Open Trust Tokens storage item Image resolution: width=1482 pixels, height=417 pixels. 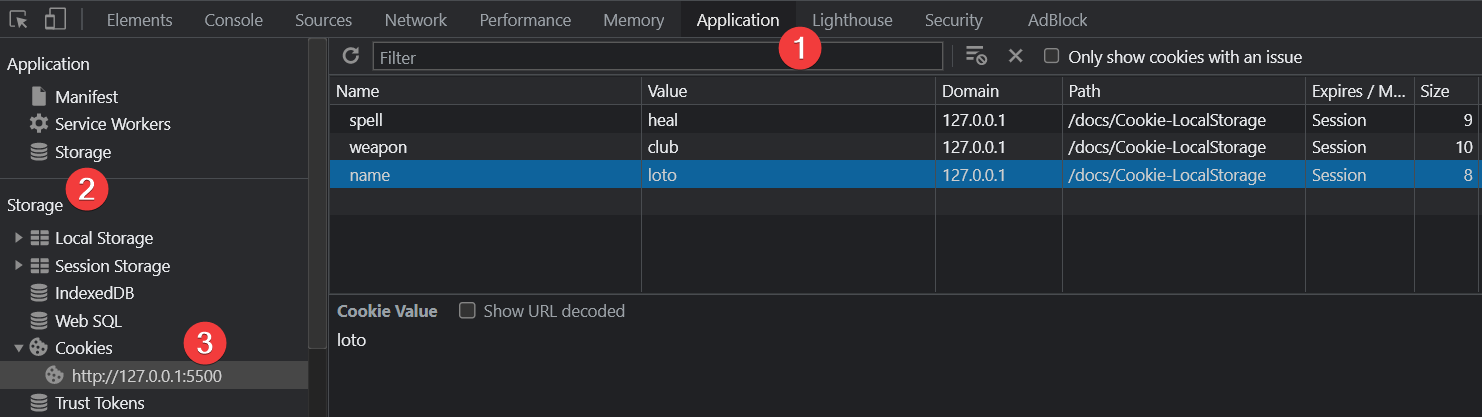[x=99, y=403]
